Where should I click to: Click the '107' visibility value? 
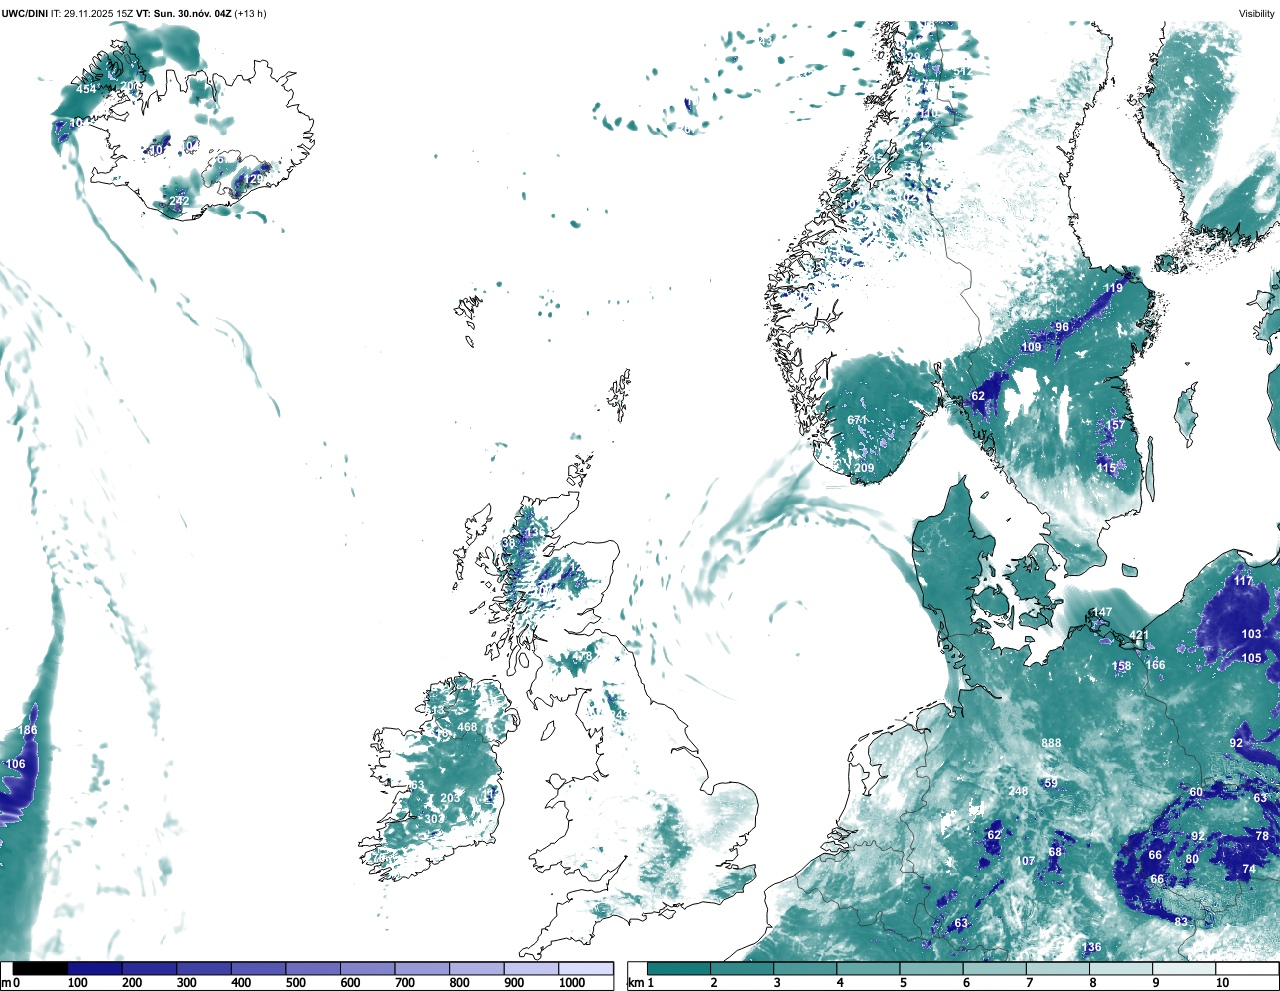(1026, 861)
